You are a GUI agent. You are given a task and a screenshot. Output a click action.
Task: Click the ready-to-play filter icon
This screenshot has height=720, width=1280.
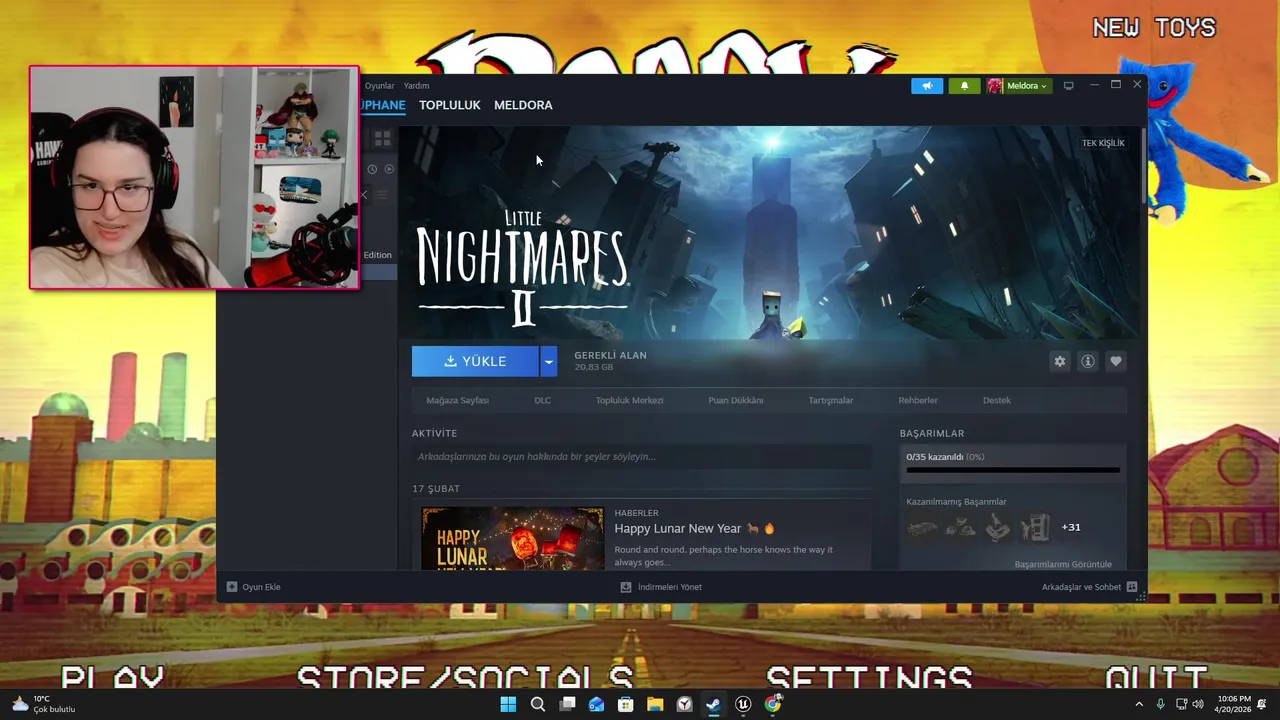tap(389, 169)
